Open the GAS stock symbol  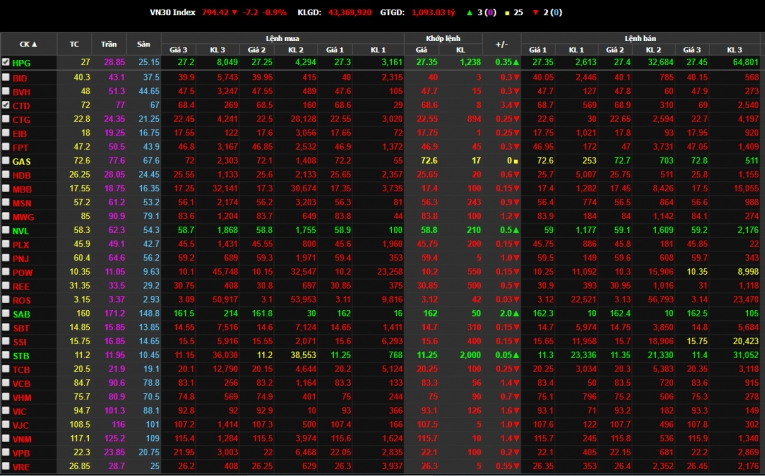[x=21, y=161]
